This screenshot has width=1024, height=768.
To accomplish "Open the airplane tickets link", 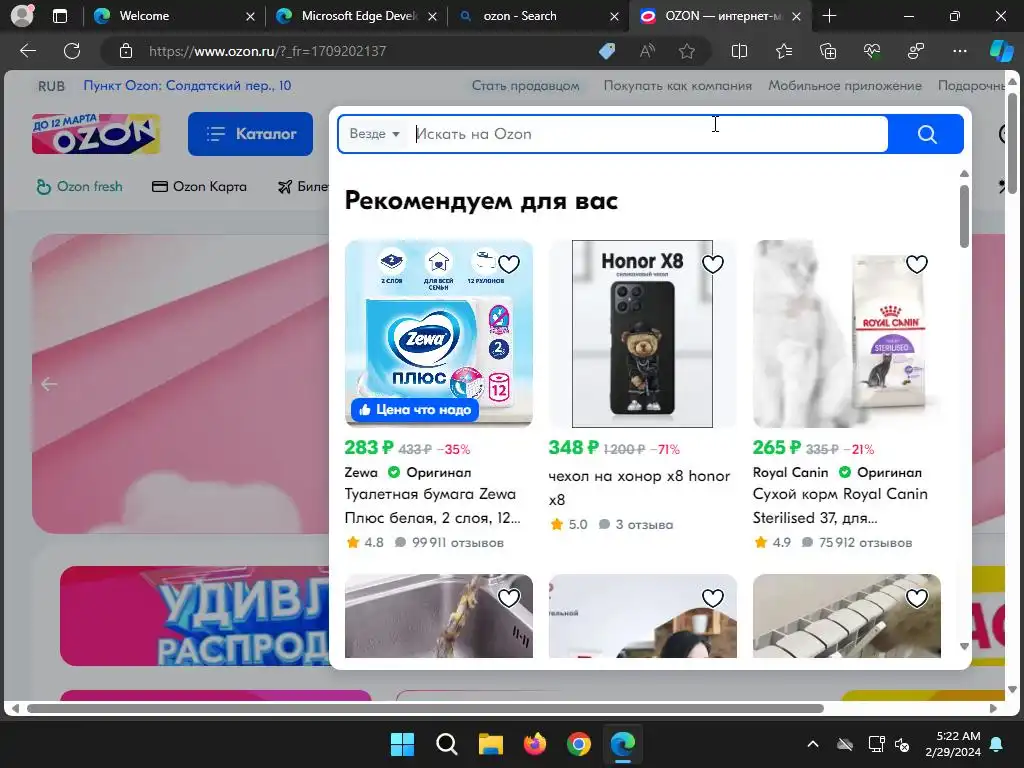I will coord(303,187).
